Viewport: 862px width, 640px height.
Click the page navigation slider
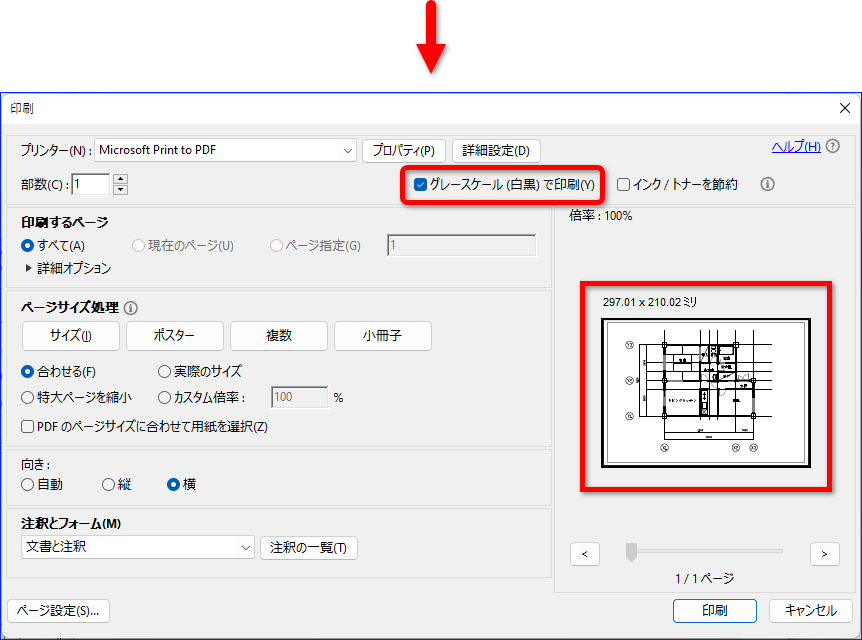point(631,551)
